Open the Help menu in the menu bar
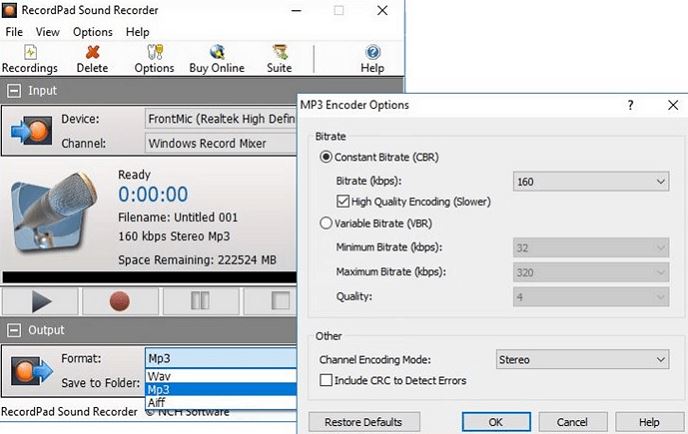 click(x=137, y=32)
